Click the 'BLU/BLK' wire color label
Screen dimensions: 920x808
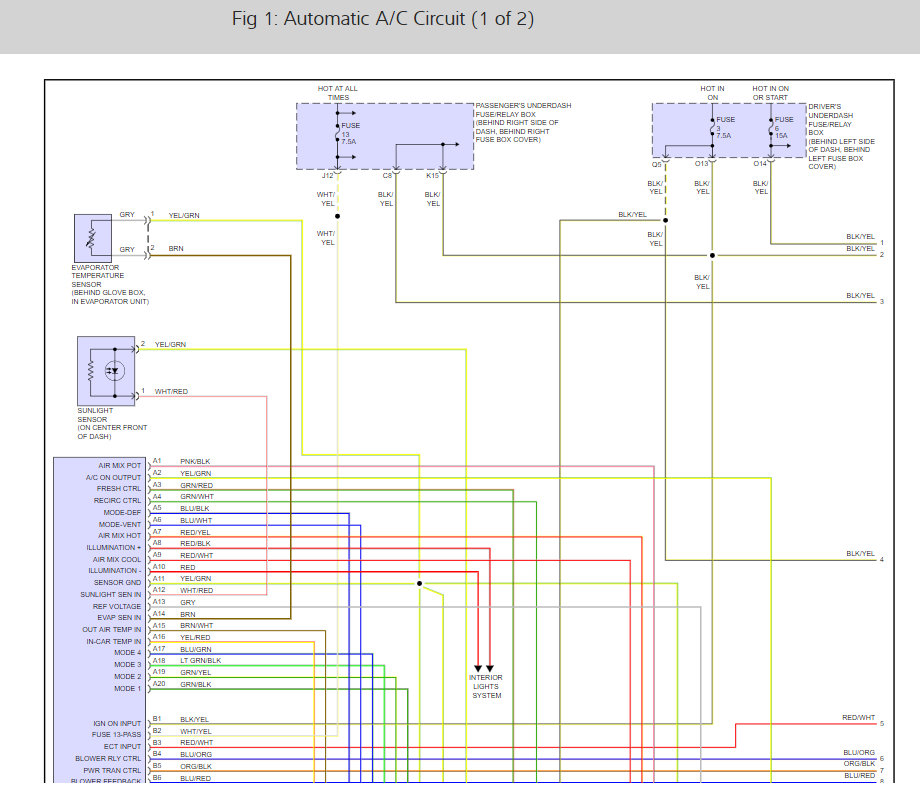195,509
